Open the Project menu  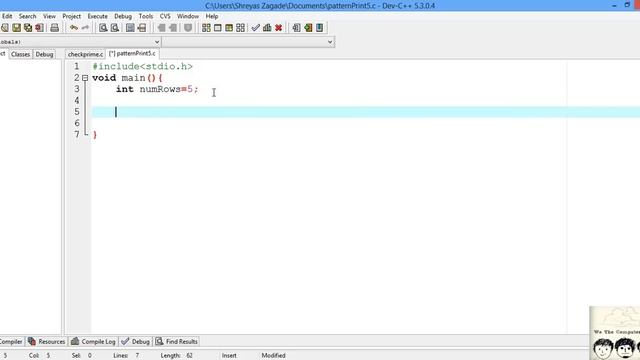tap(71, 16)
